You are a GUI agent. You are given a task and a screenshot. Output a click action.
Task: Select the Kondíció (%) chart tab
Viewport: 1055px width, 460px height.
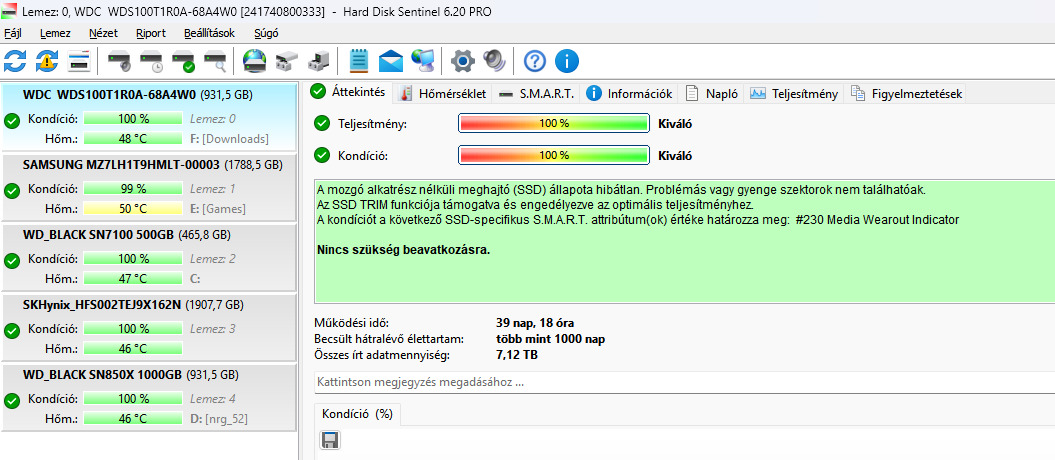coord(357,414)
